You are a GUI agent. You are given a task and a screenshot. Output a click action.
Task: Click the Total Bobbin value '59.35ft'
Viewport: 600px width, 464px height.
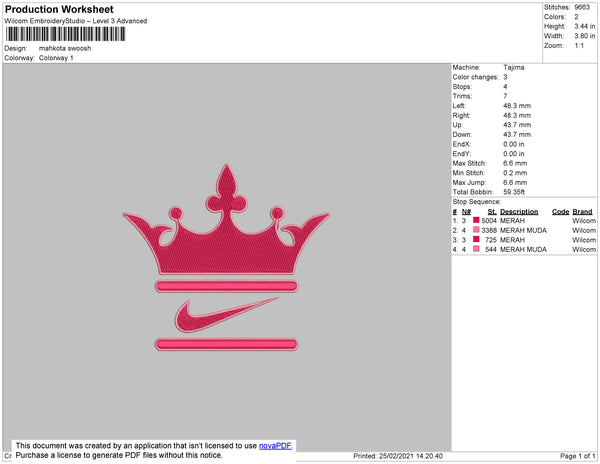(x=514, y=192)
